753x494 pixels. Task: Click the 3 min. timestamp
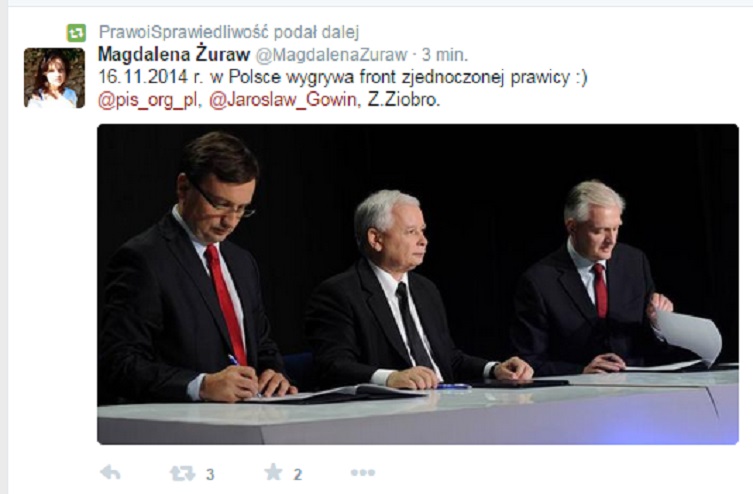tap(445, 55)
